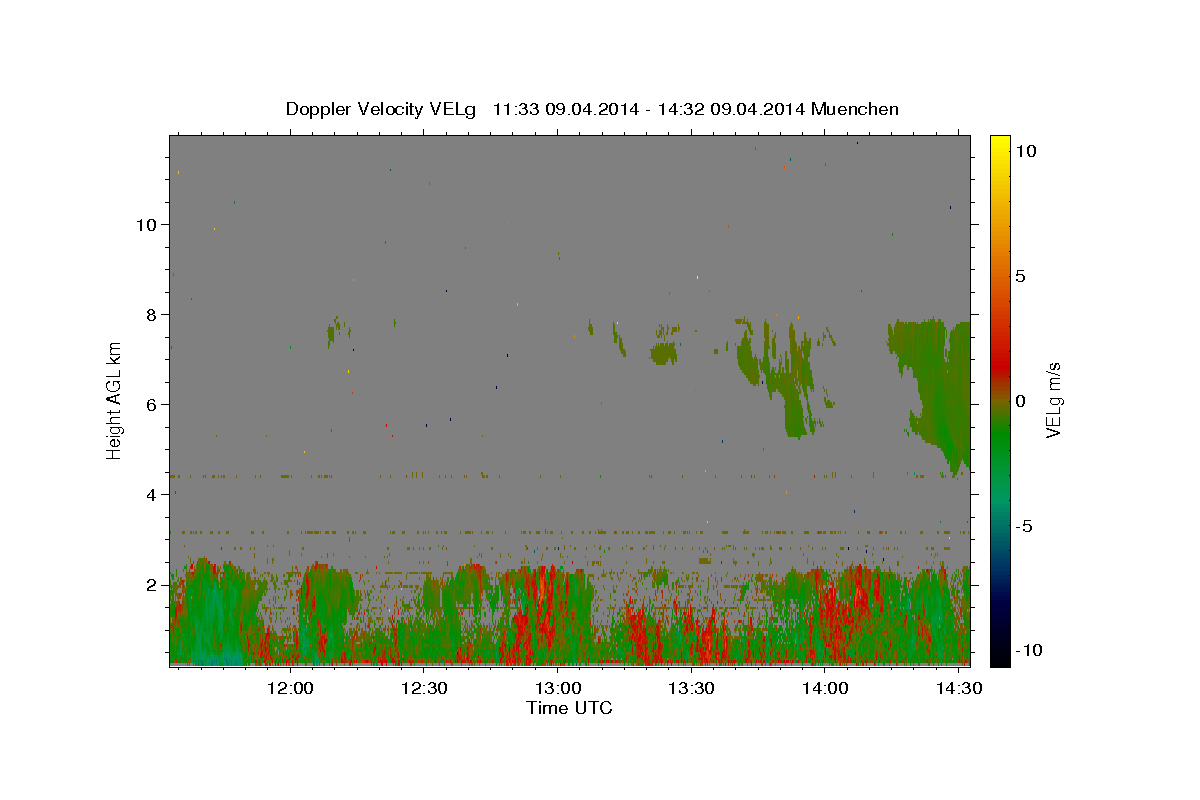The width and height of the screenshot is (1200, 800).
Task: Select the 13:30 time tick label
Action: (693, 689)
